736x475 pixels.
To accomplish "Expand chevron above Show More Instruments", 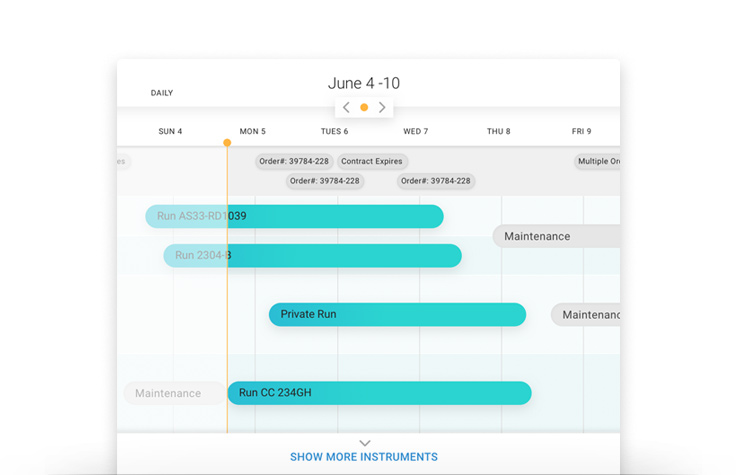I will pyautogui.click(x=364, y=443).
